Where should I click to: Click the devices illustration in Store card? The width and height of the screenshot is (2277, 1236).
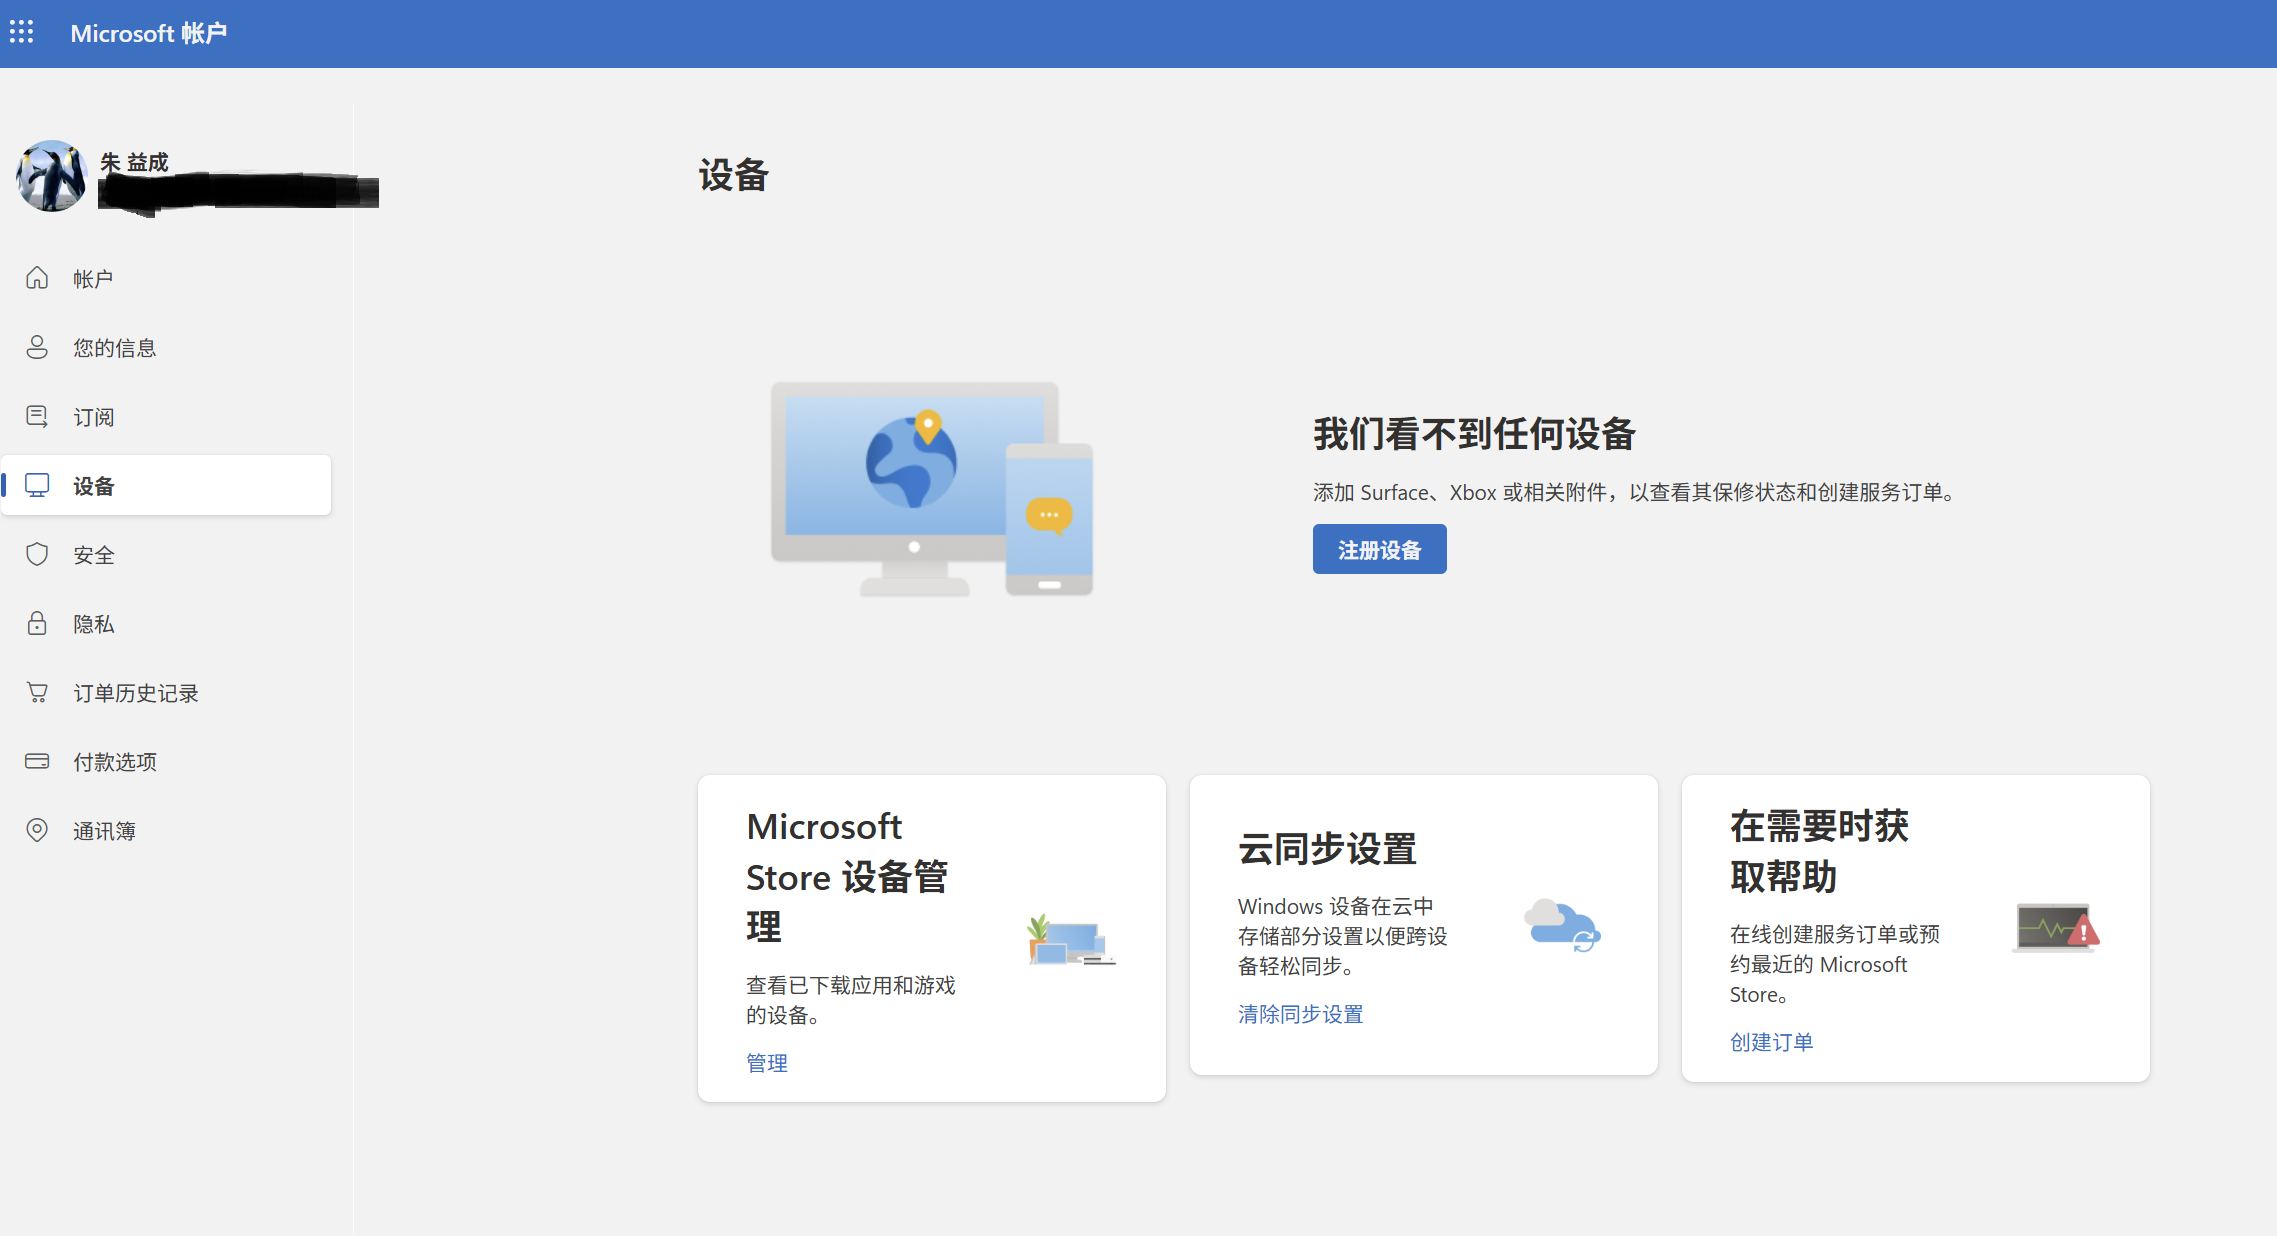click(x=1071, y=940)
